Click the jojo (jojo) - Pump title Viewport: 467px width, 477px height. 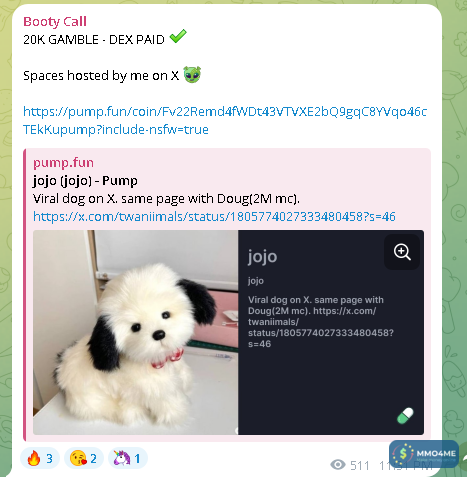click(x=85, y=181)
